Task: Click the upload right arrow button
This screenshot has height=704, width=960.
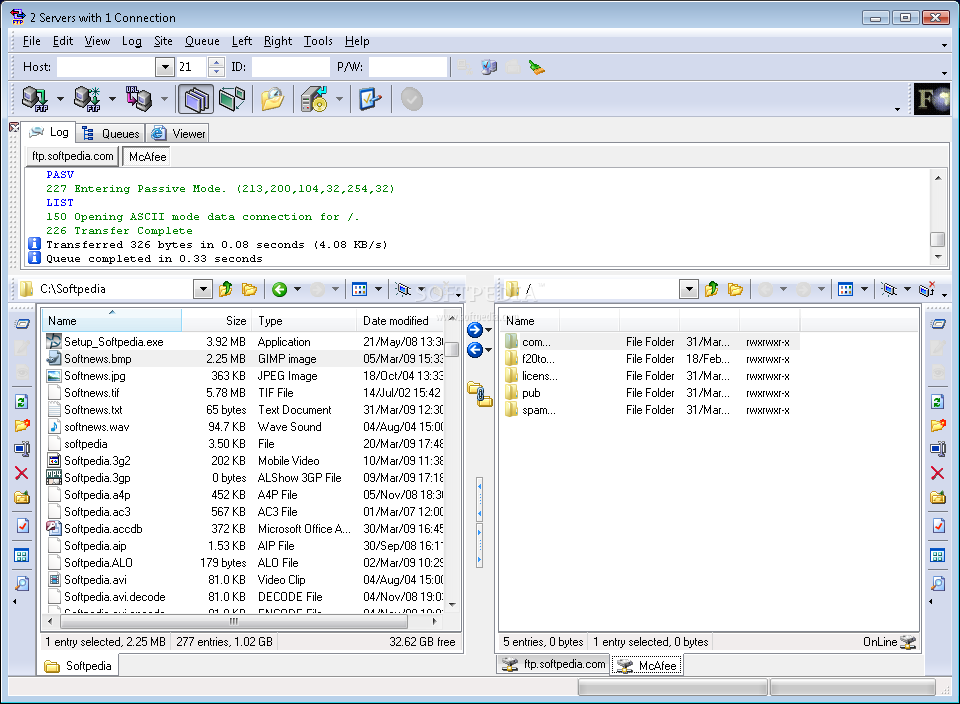Action: coord(475,330)
